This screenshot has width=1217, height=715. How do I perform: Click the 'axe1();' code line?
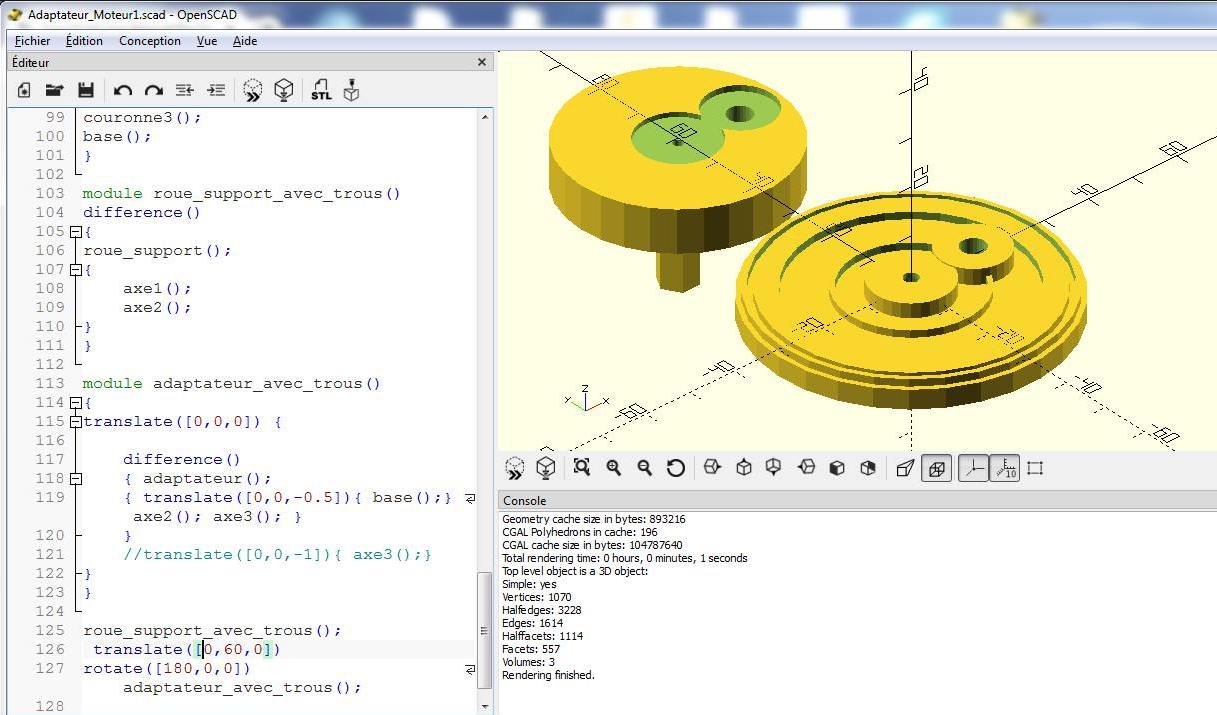(x=157, y=289)
